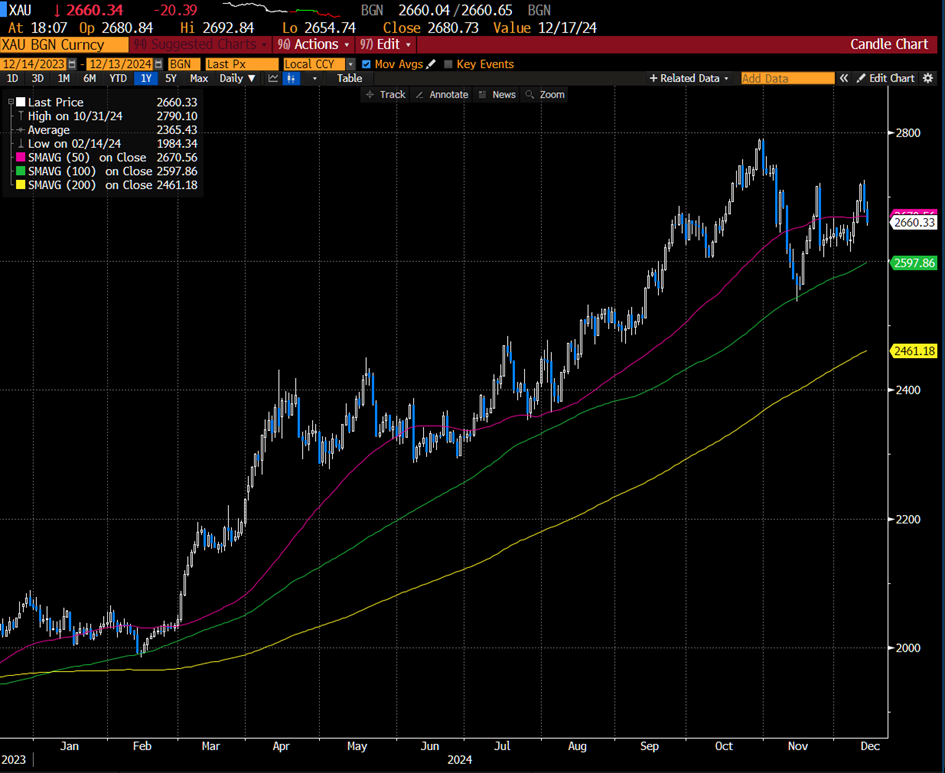Screen dimensions: 945x773
Task: Click the Last Price white color swatch
Action: click(x=21, y=102)
